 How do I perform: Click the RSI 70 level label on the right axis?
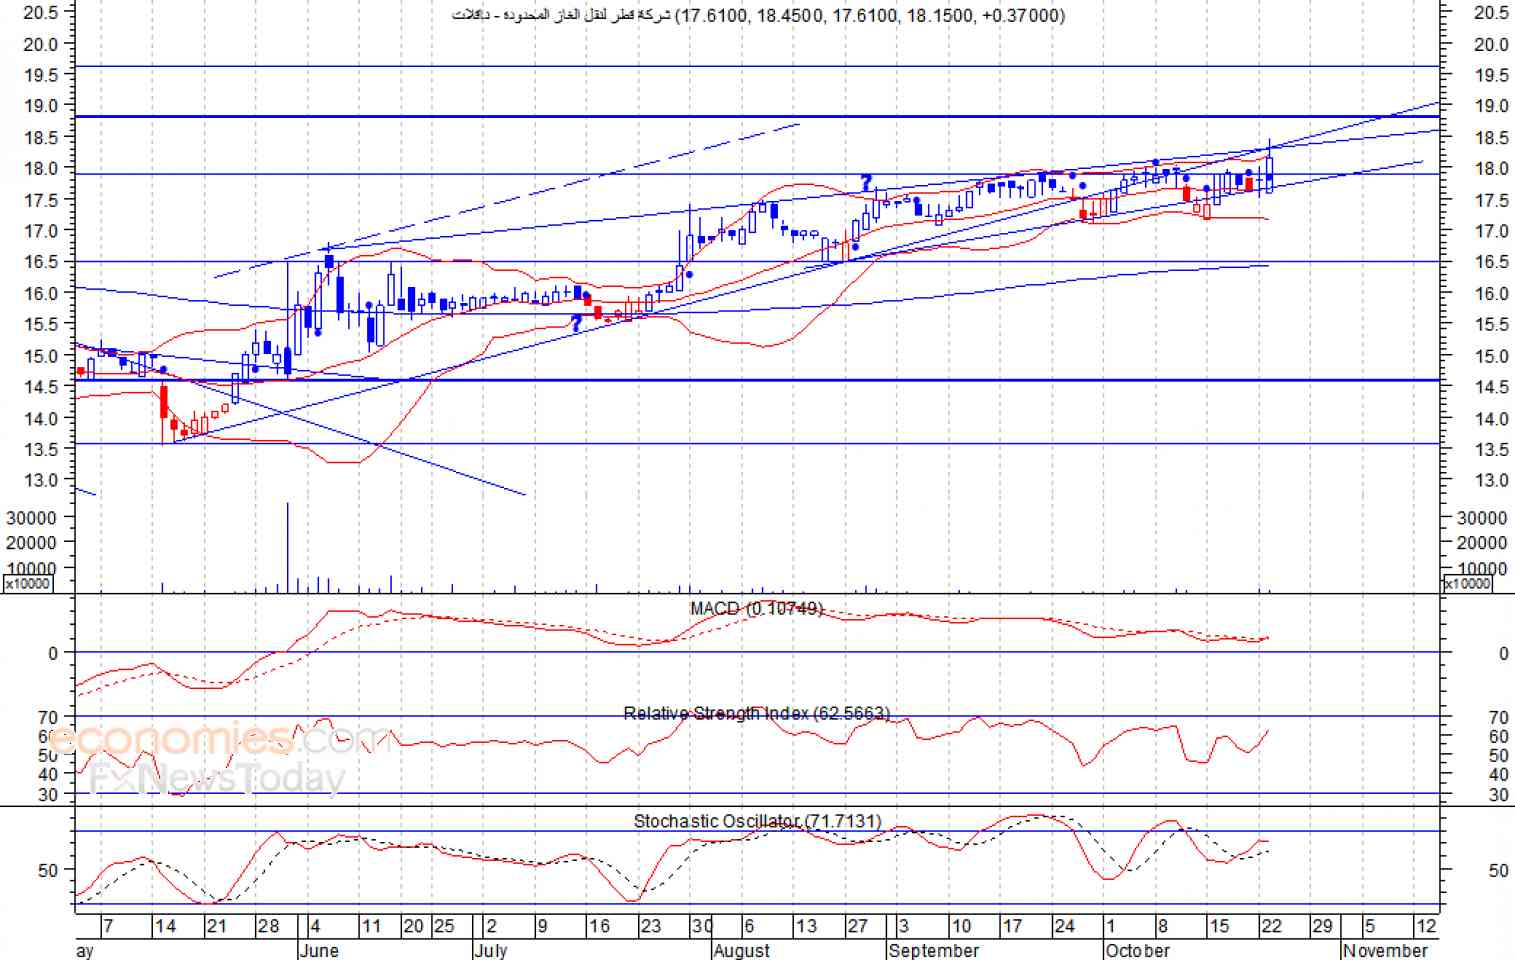tap(1498, 717)
